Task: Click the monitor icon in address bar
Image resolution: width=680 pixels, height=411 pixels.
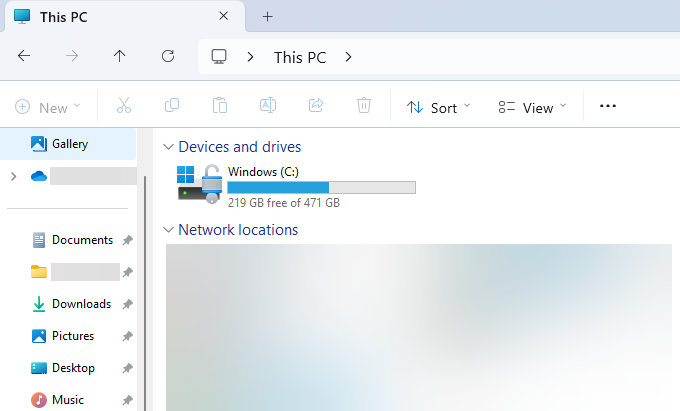Action: tap(219, 56)
